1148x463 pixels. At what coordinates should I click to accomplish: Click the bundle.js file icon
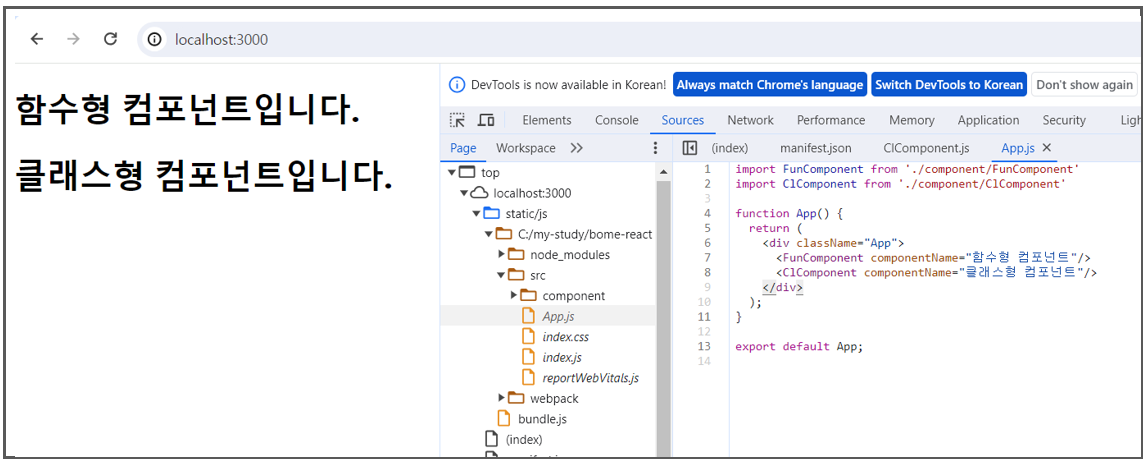click(503, 418)
